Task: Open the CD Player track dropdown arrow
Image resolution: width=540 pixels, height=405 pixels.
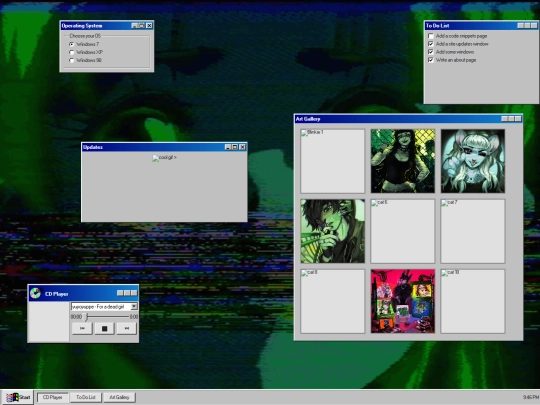Action: pos(134,306)
